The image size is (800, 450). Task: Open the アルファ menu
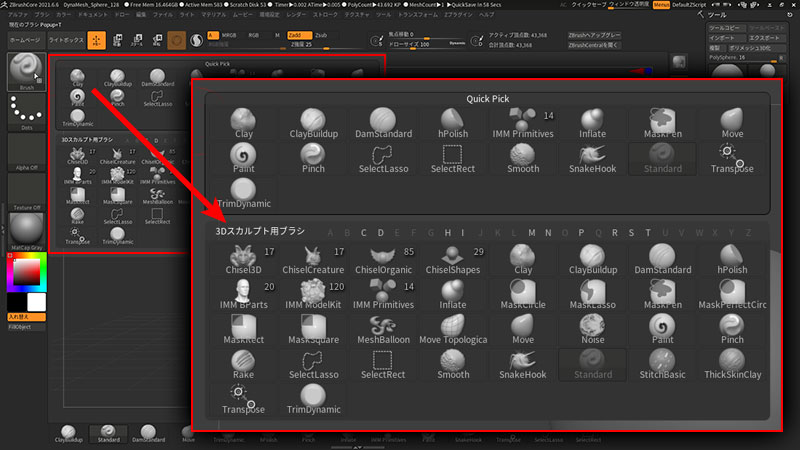[18, 15]
